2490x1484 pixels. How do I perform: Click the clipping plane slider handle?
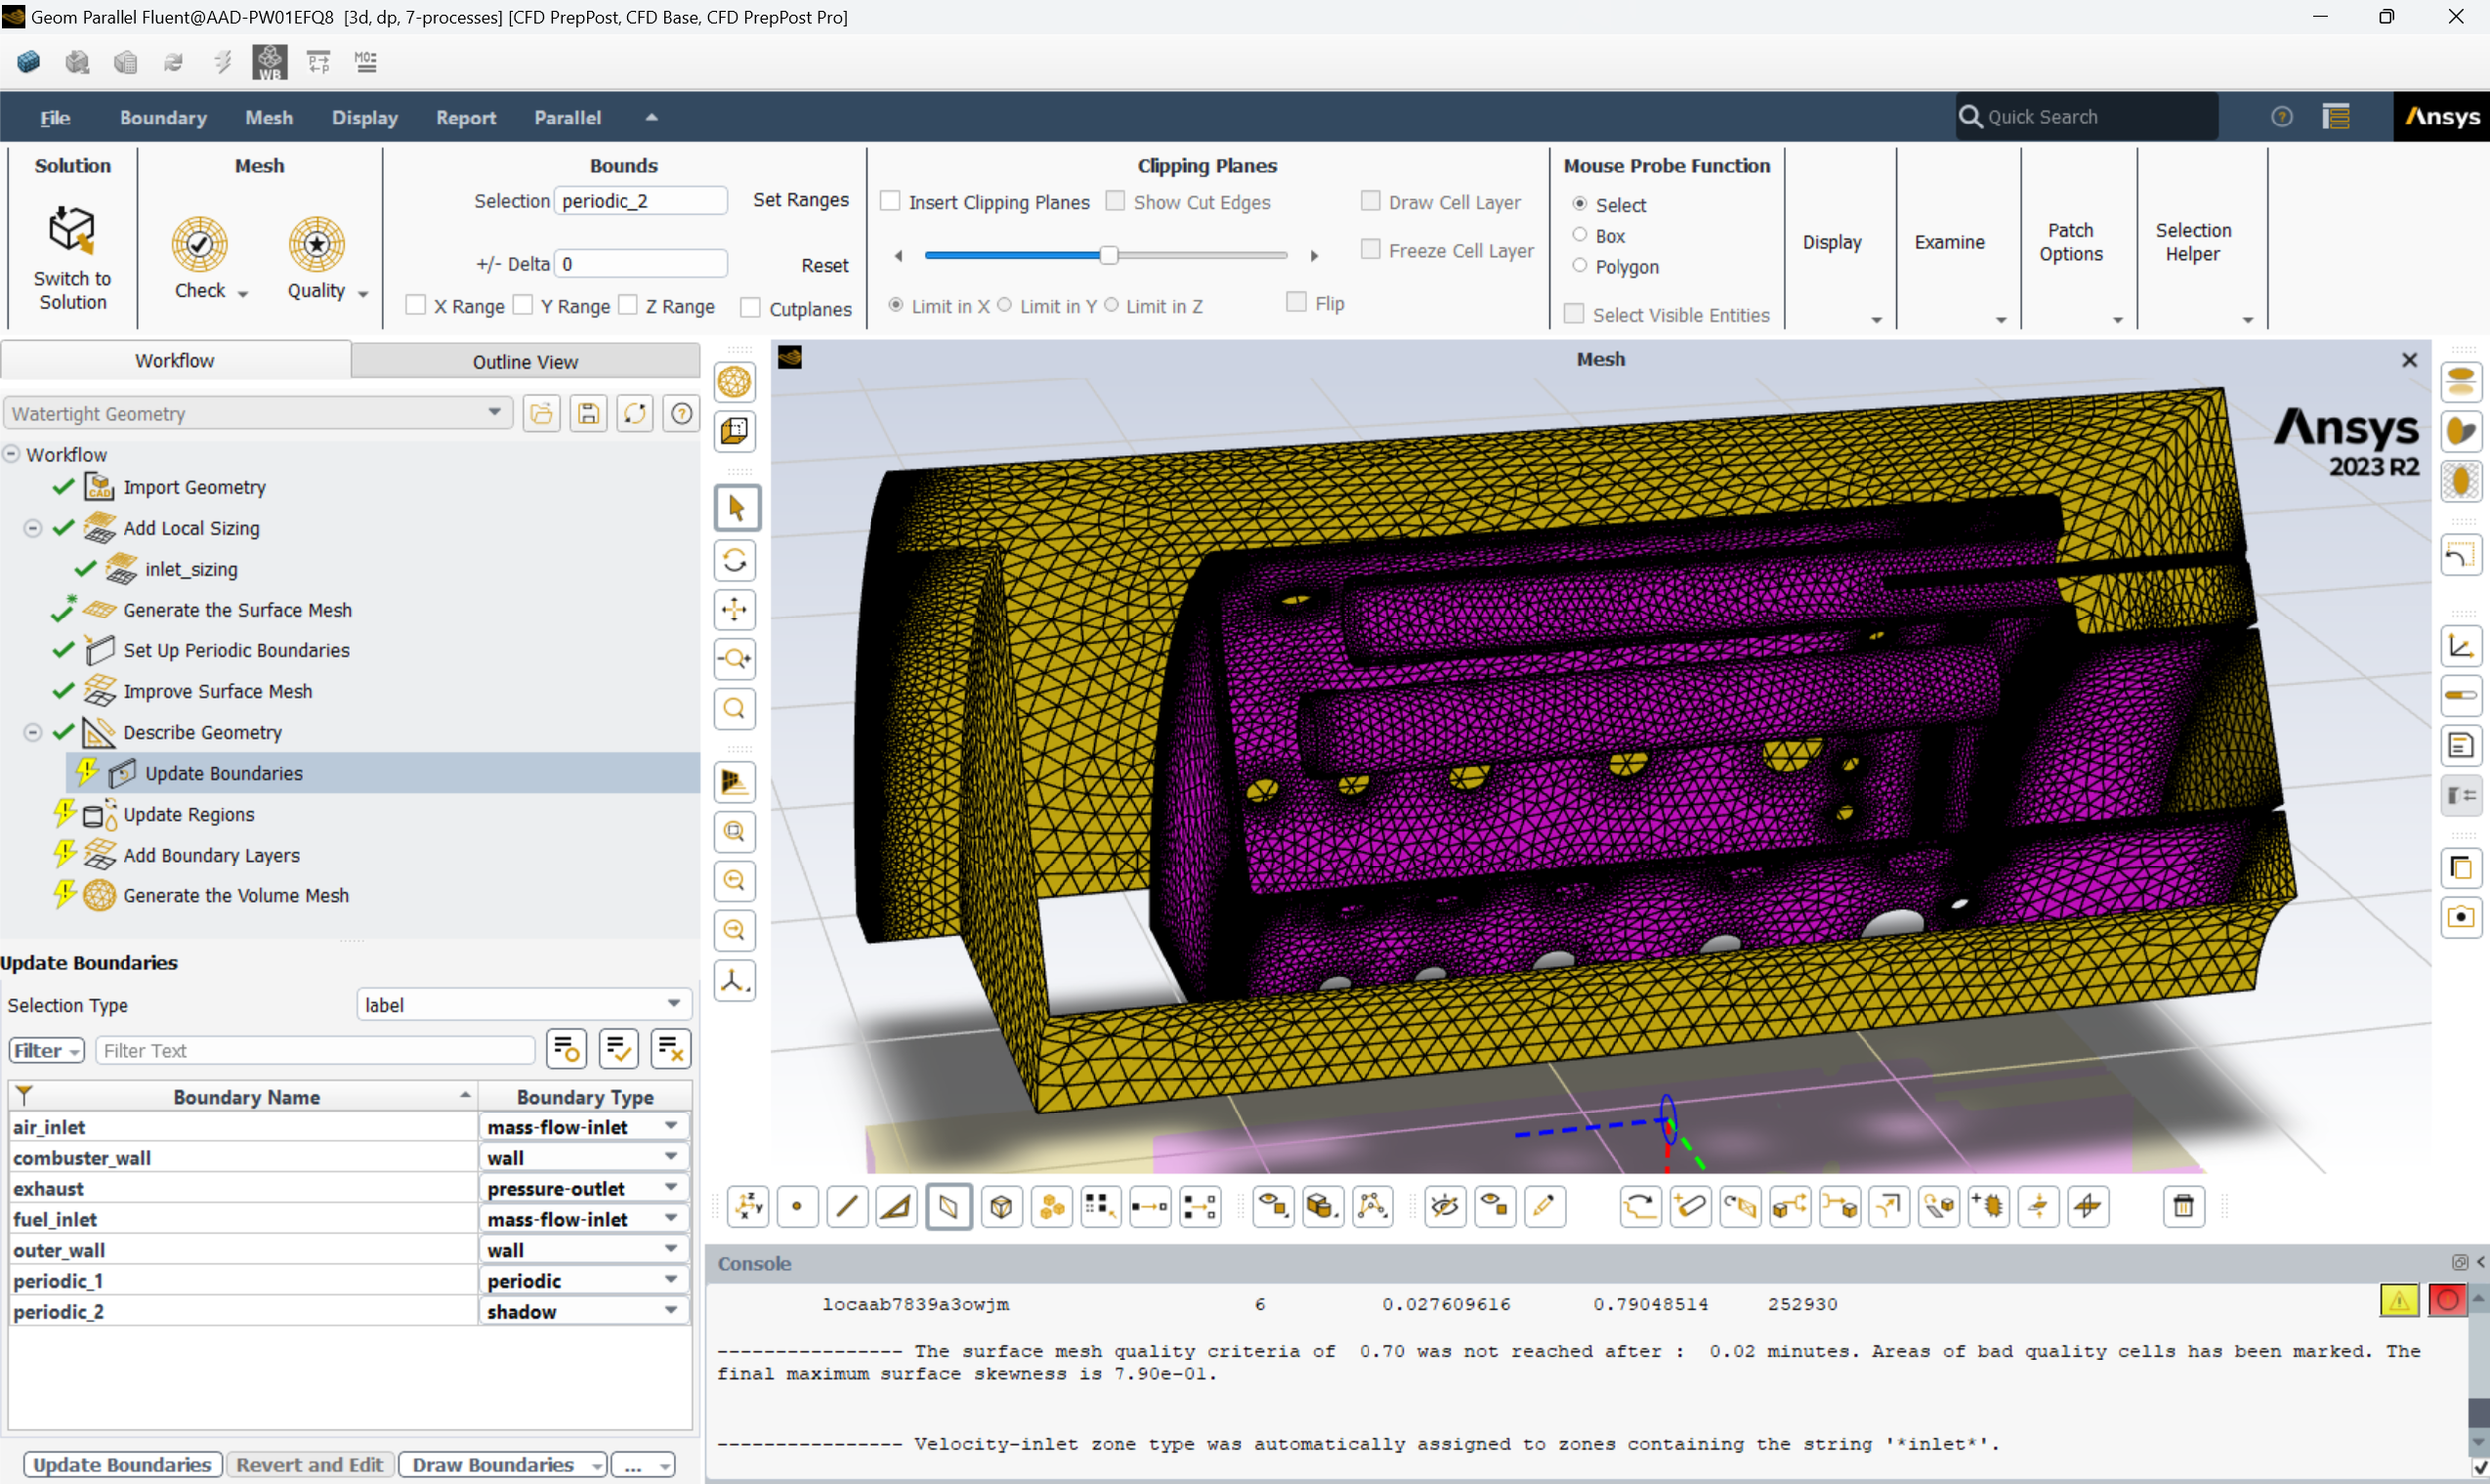(1108, 255)
